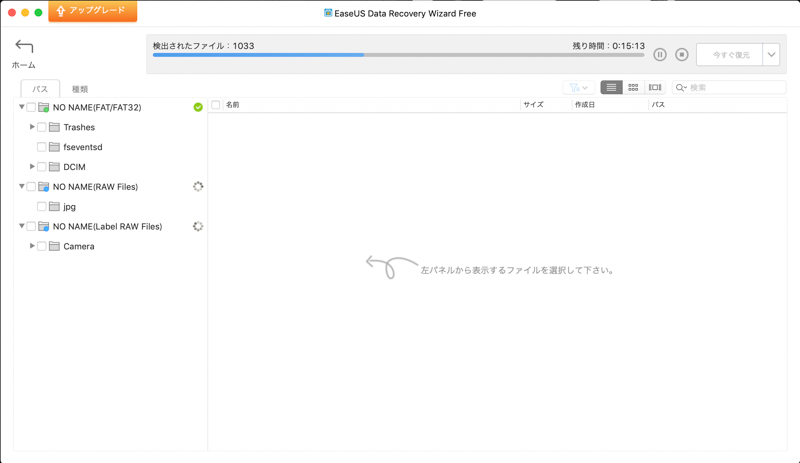This screenshot has width=800, height=463.
Task: Select the Camera row
Action: [110, 246]
